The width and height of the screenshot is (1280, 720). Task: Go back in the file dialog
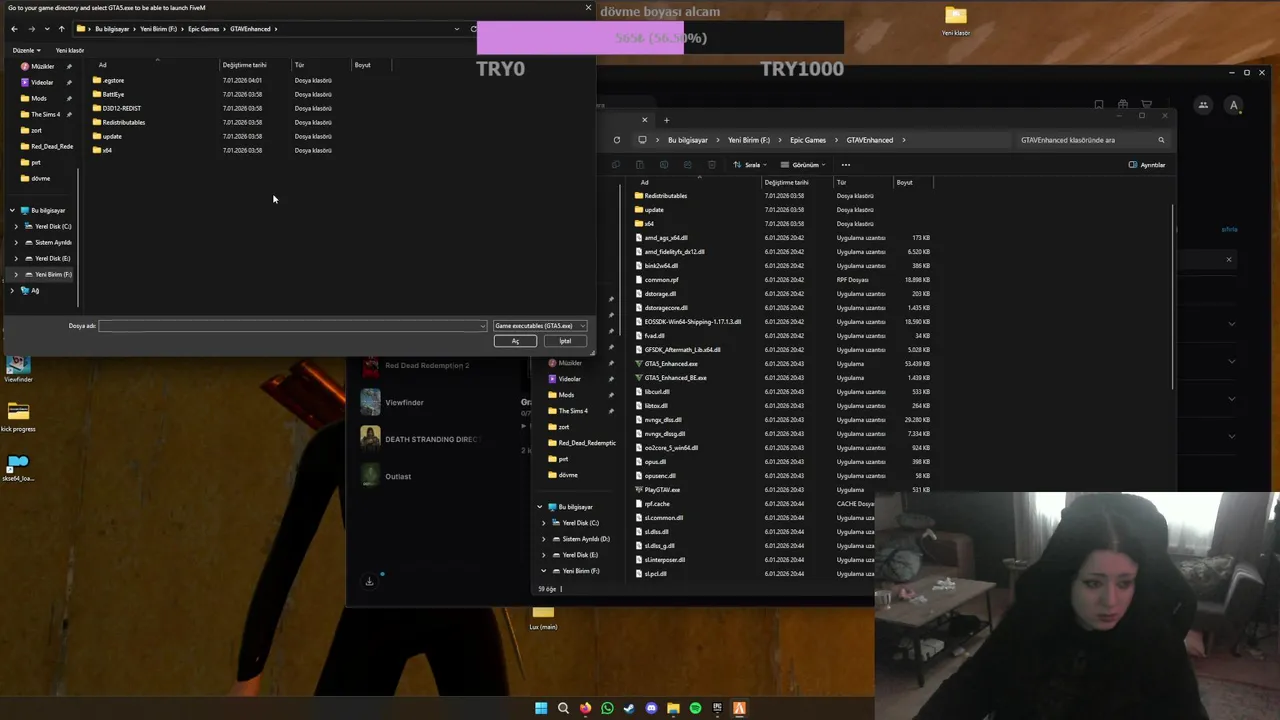click(x=14, y=29)
